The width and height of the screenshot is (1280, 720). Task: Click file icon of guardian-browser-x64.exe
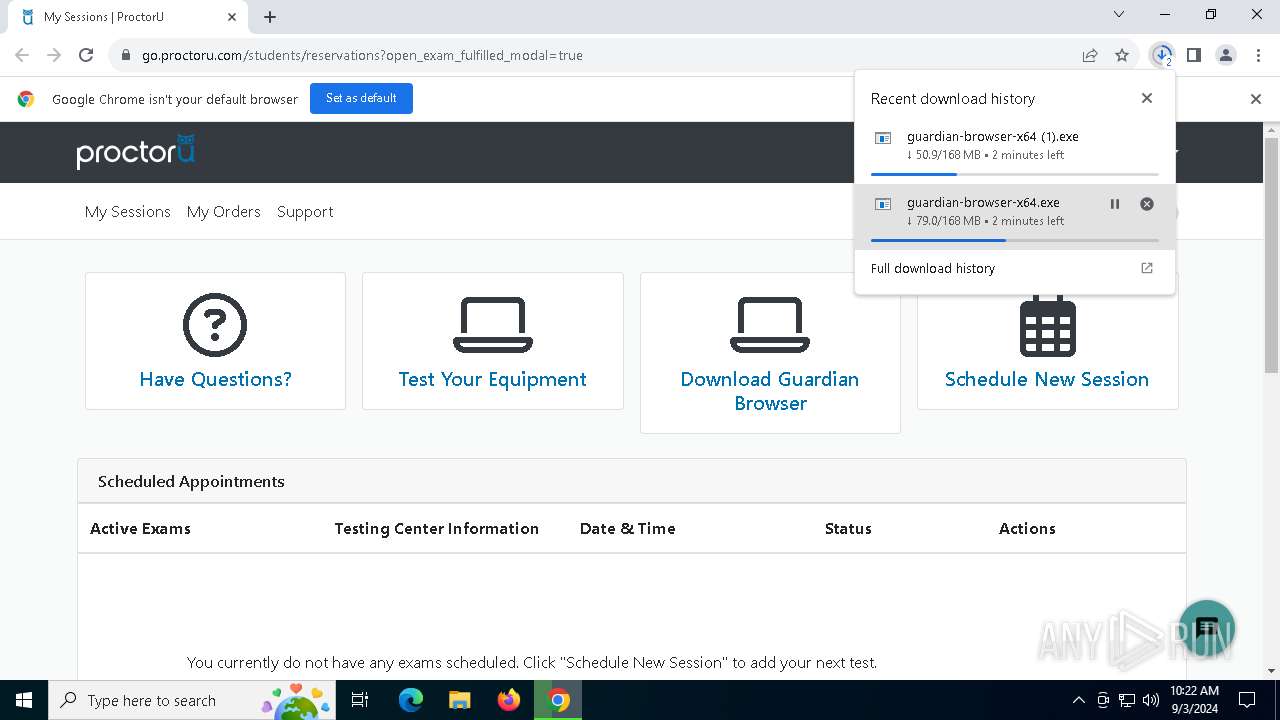coord(883,204)
